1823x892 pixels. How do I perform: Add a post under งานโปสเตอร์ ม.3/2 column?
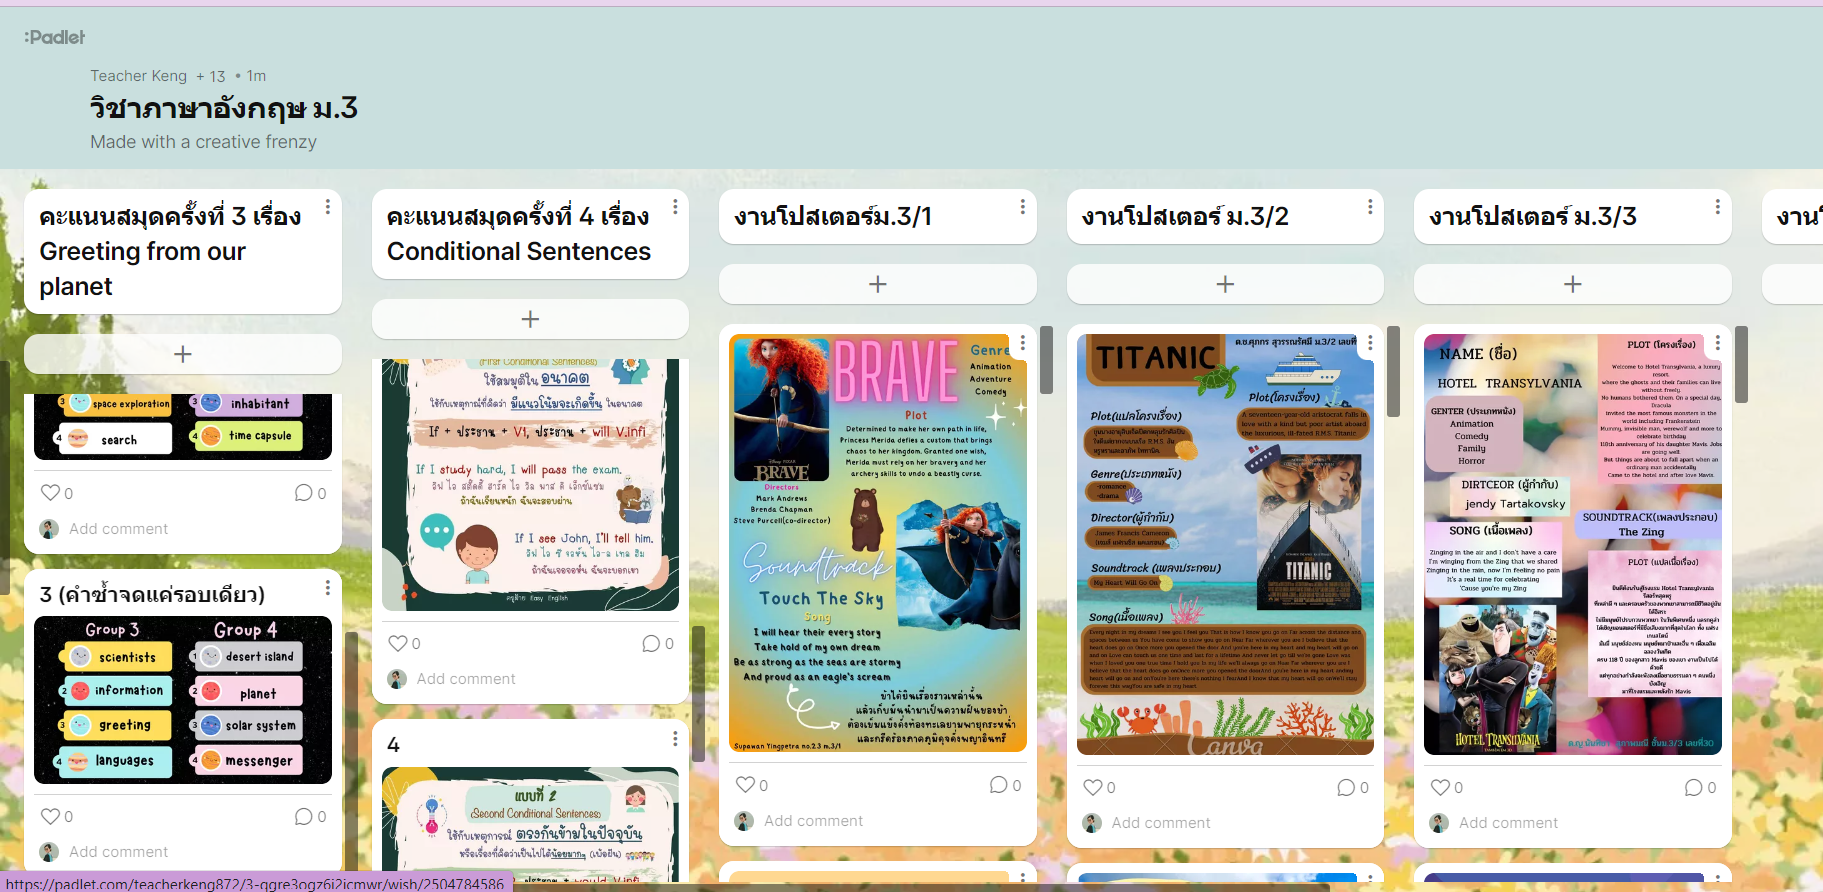tap(1225, 284)
